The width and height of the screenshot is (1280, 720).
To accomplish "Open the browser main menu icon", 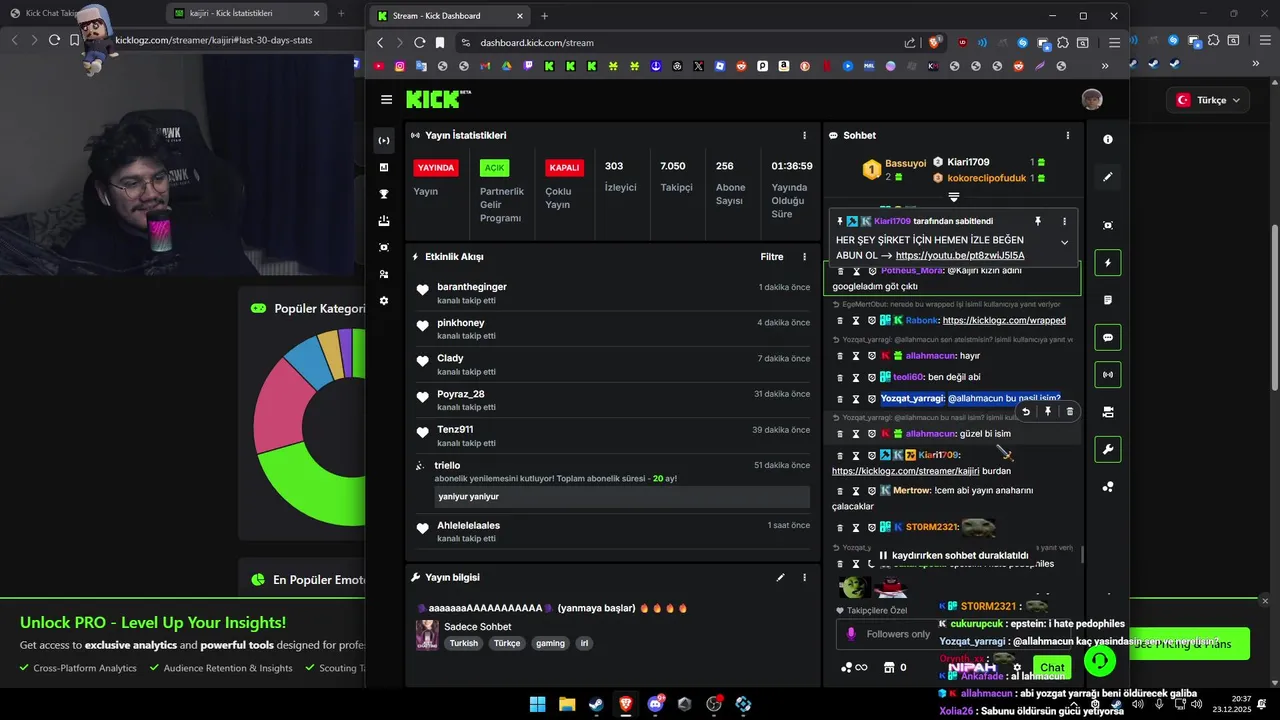I will pos(1114,43).
